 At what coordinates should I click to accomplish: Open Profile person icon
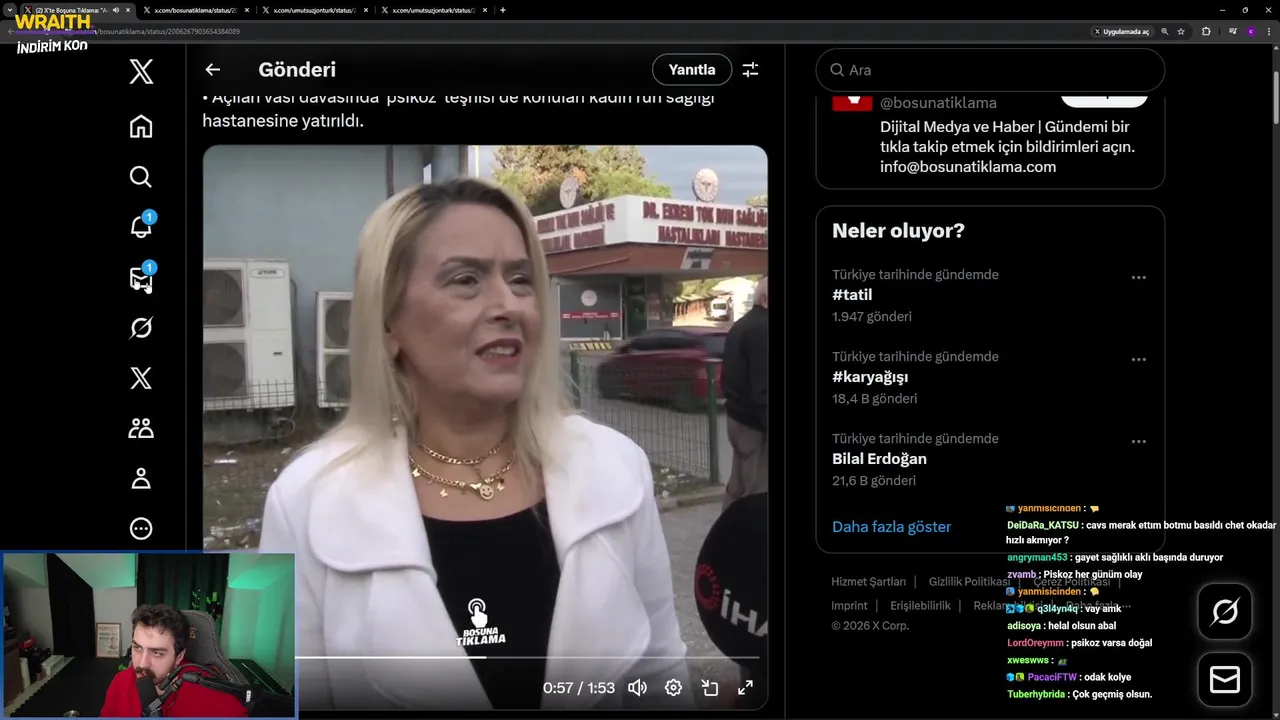pyautogui.click(x=141, y=478)
